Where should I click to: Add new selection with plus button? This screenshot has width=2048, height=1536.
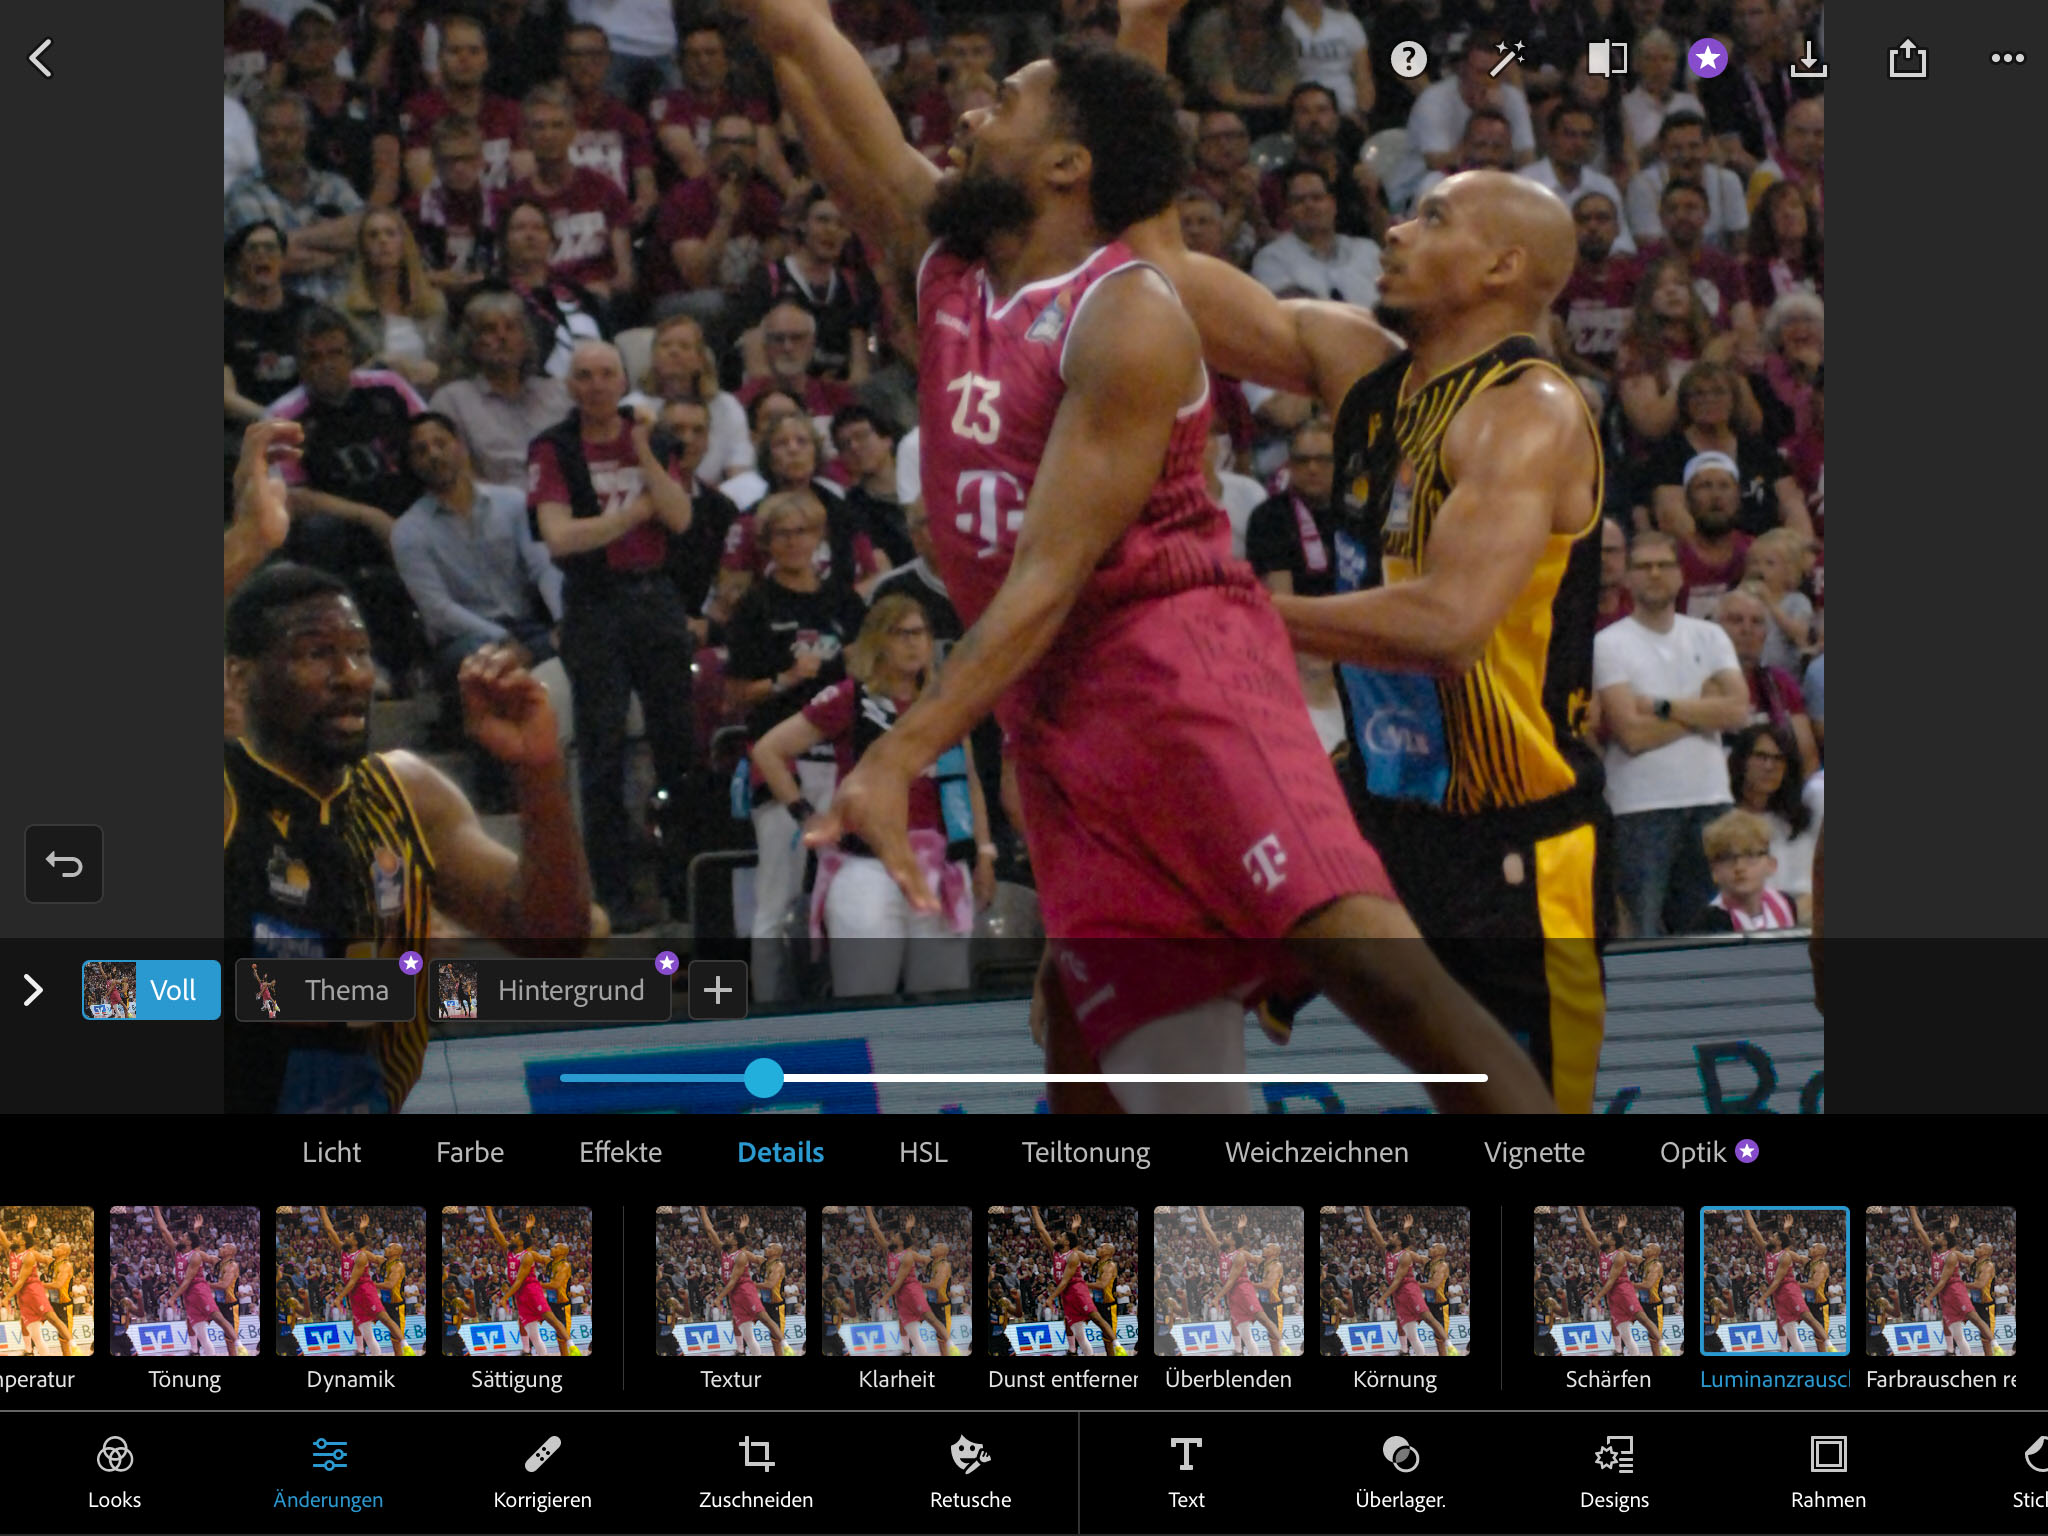click(717, 990)
